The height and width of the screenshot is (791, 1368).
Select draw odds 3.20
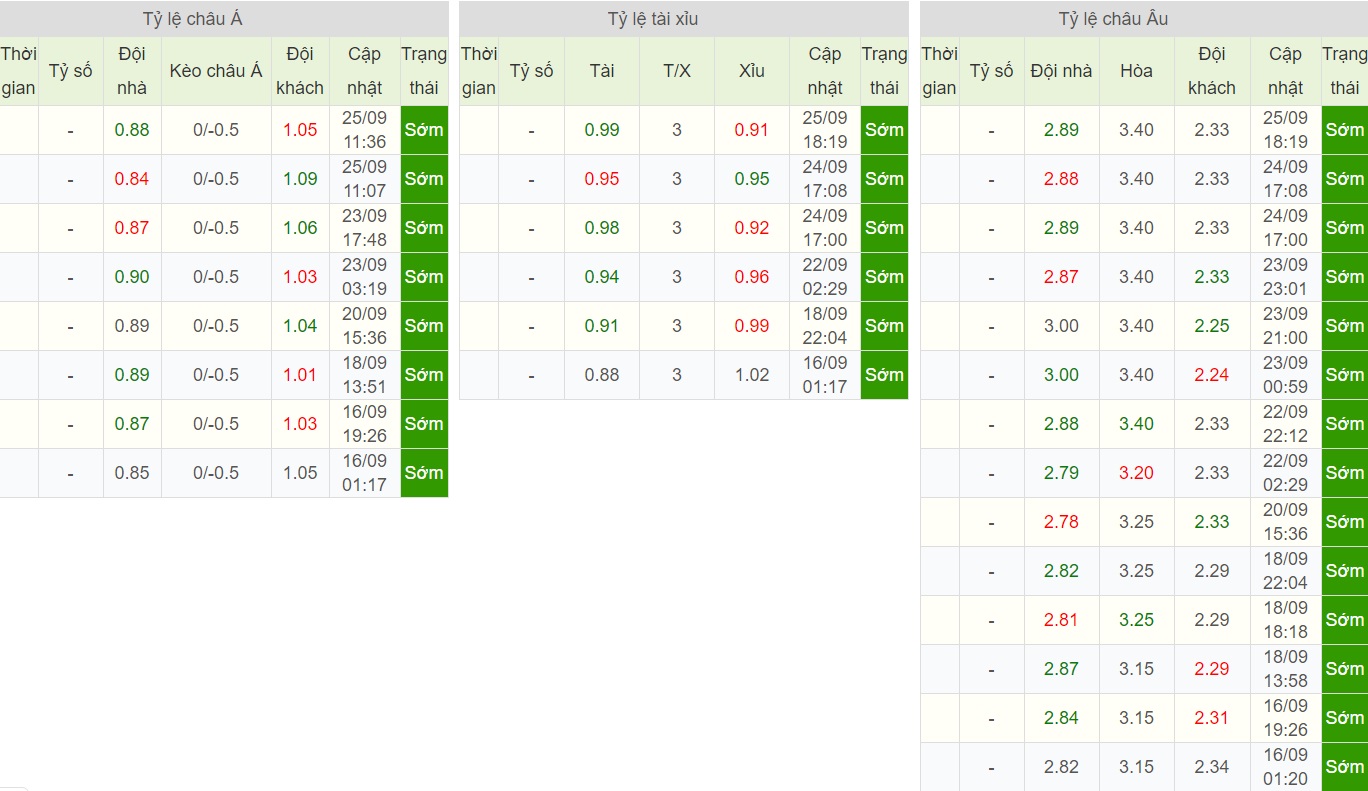[x=1137, y=473]
